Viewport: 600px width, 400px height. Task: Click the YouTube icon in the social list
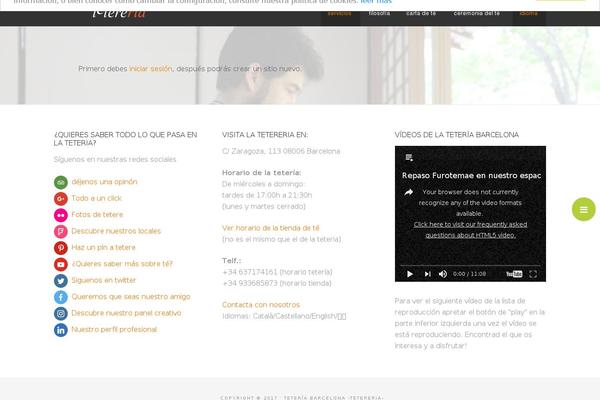[60, 264]
